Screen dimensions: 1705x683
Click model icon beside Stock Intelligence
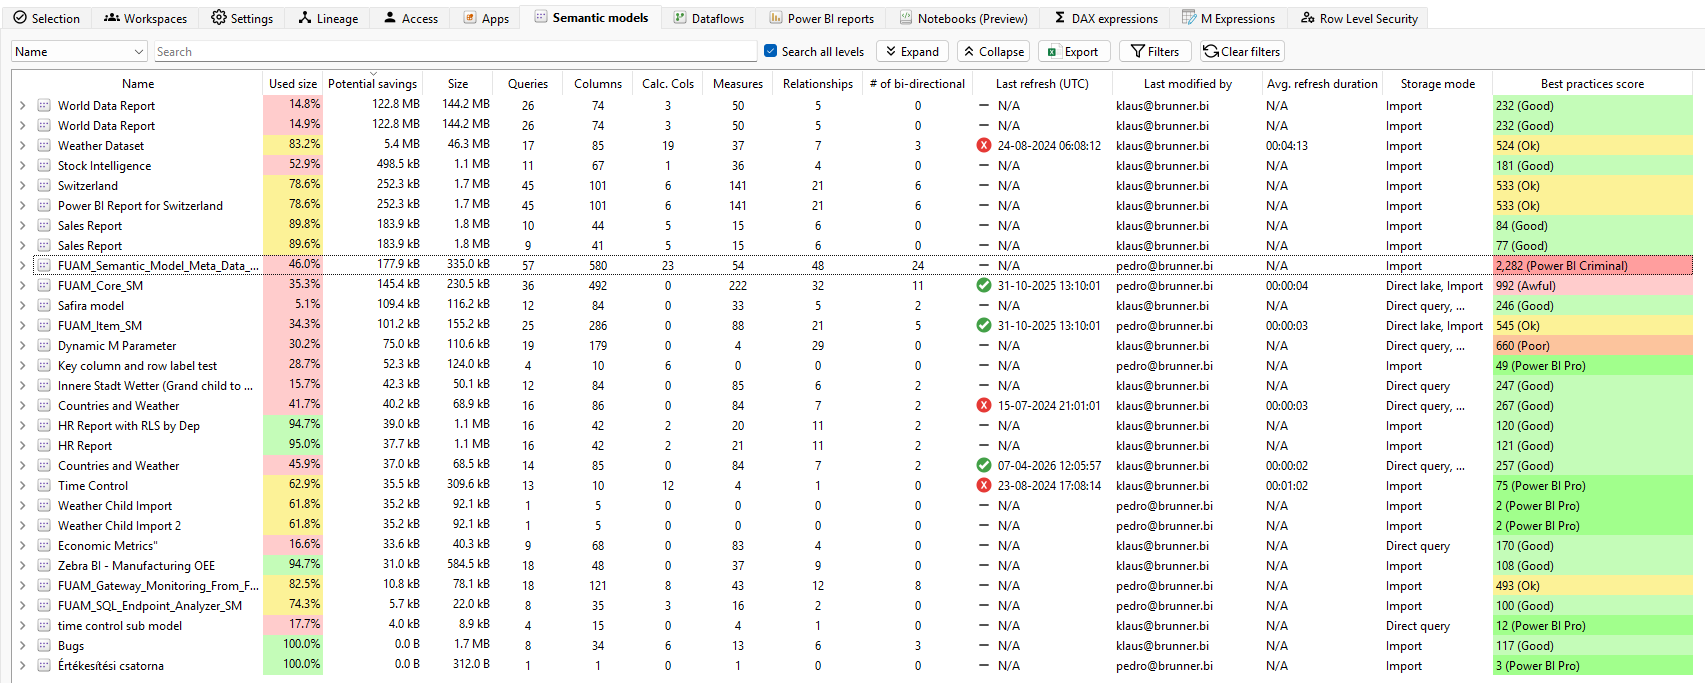coord(44,165)
